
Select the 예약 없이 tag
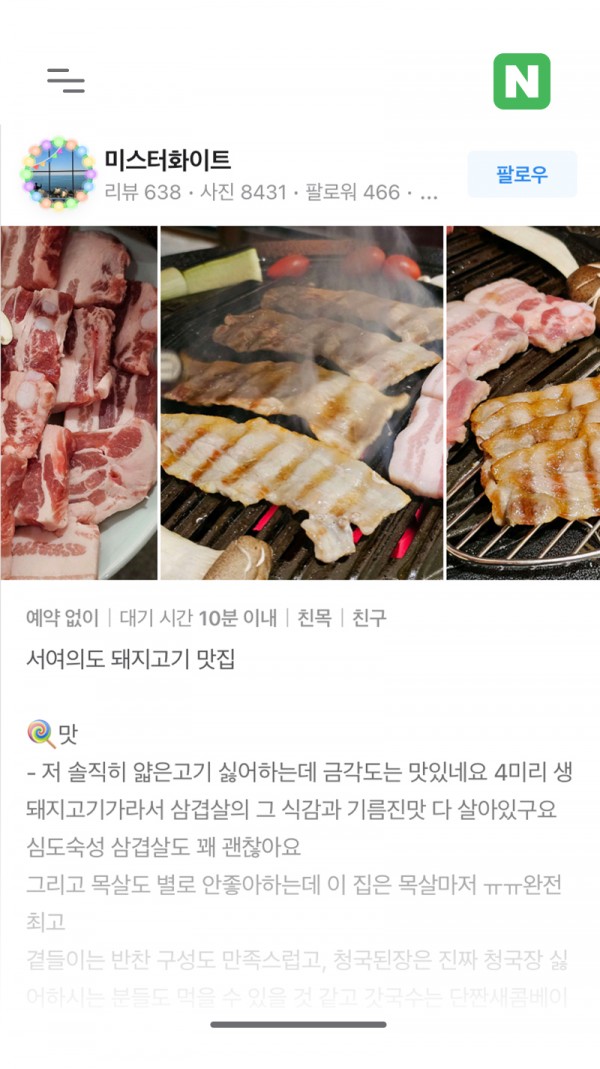(62, 618)
